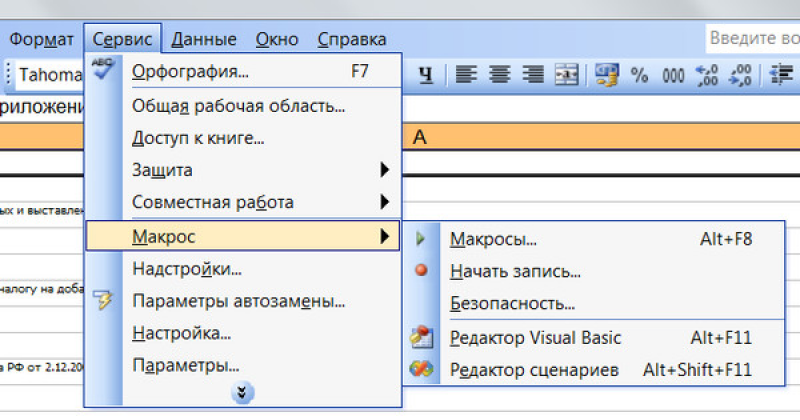Screen dimensions: 800x420
Task: Open the Формат menu
Action: point(41,39)
